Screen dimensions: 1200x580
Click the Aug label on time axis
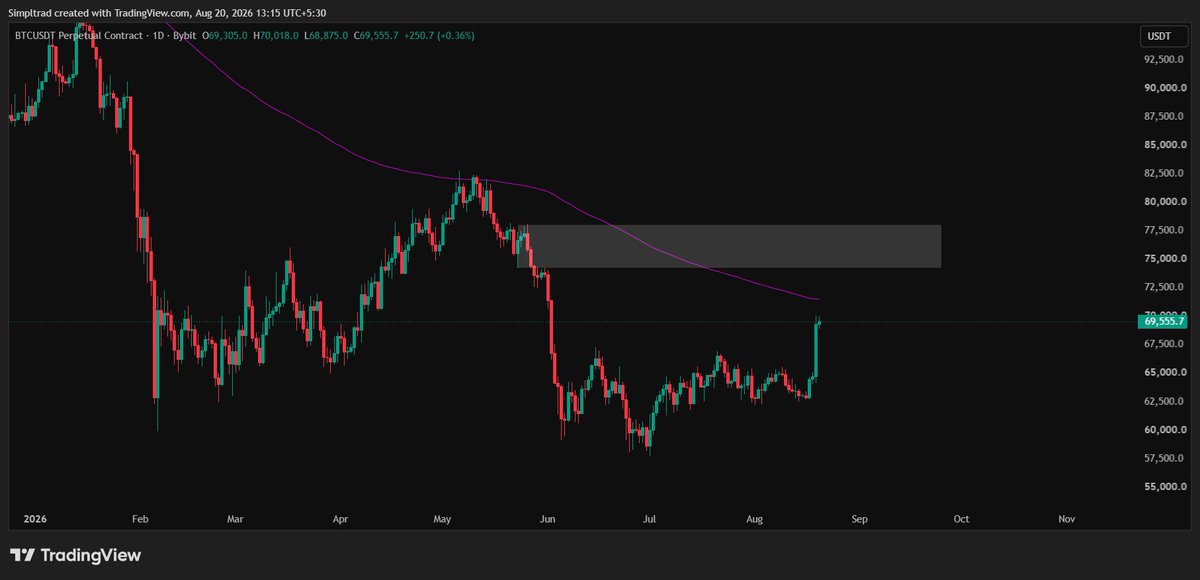tap(755, 519)
